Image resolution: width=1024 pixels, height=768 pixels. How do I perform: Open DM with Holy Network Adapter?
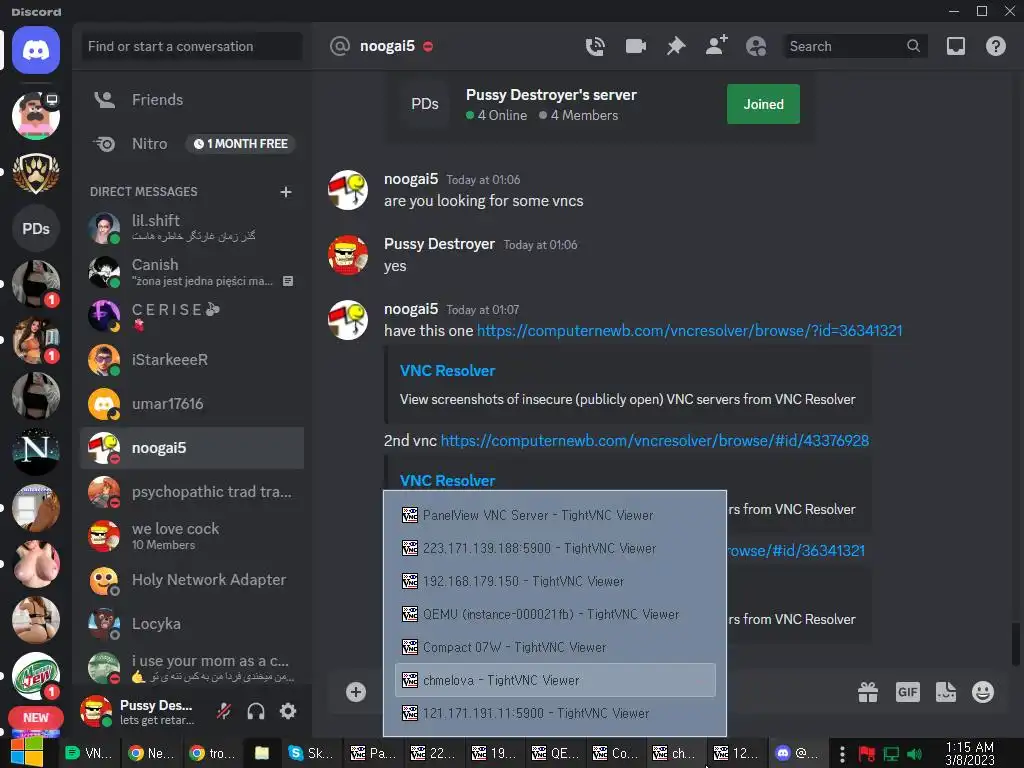pos(192,580)
